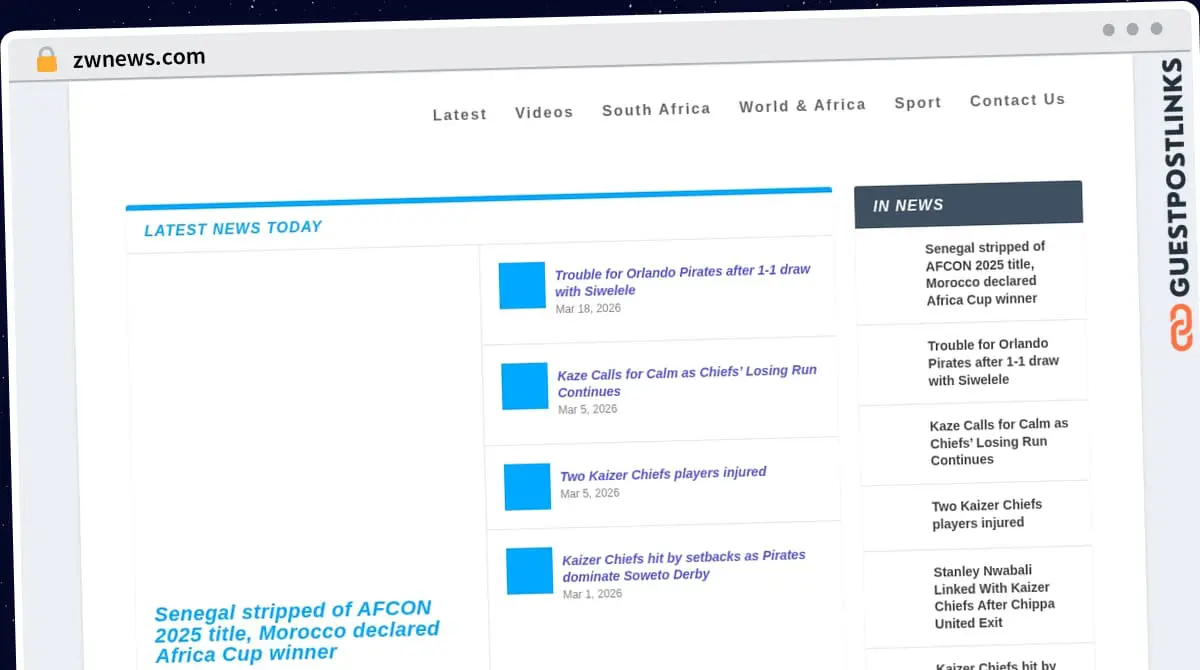The height and width of the screenshot is (670, 1200).
Task: Open the Latest menu item
Action: coord(460,114)
